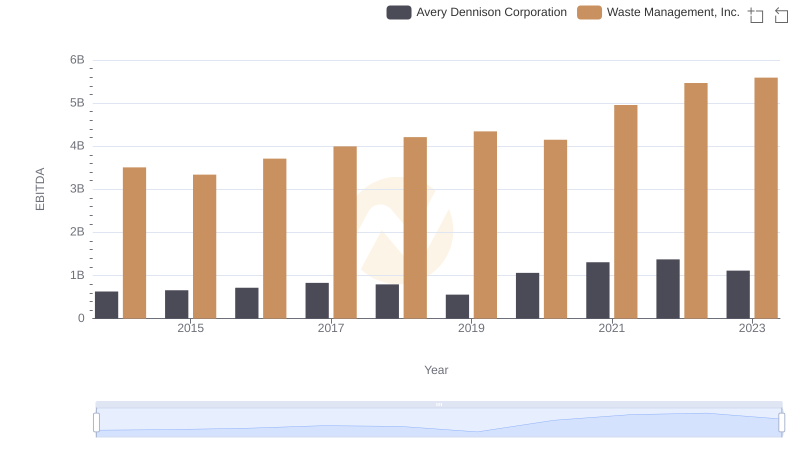The height and width of the screenshot is (461, 800).
Task: Click the Waste Management bar for 2014
Action: pos(135,243)
